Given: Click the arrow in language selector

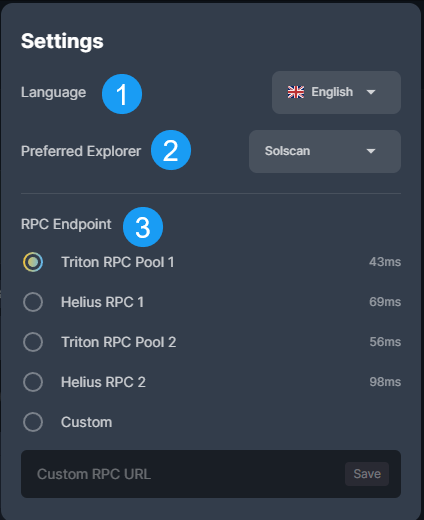Looking at the screenshot, I should 371,92.
